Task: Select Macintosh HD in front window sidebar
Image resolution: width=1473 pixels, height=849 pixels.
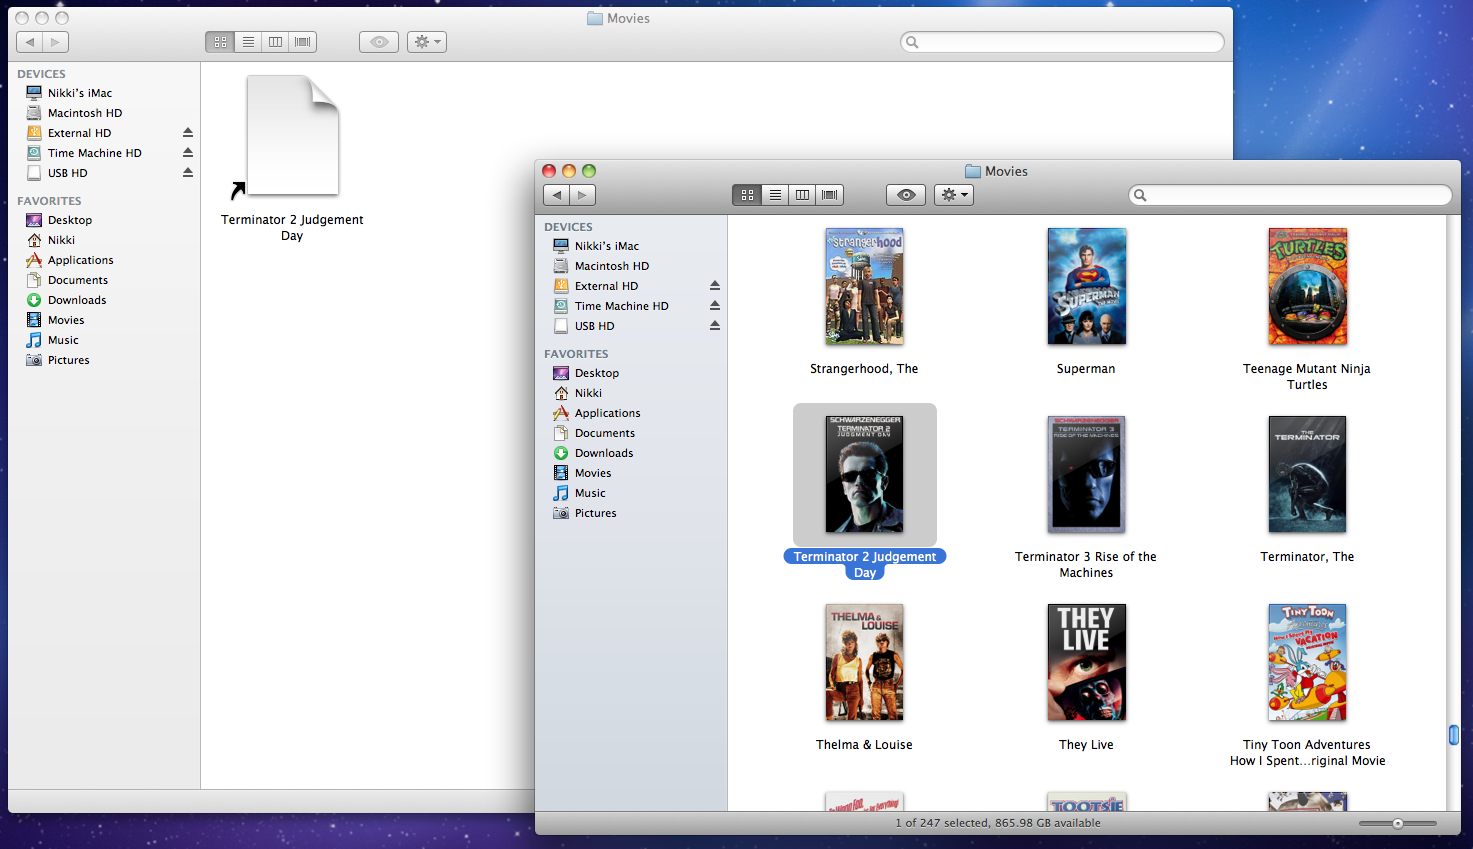Action: coord(612,266)
